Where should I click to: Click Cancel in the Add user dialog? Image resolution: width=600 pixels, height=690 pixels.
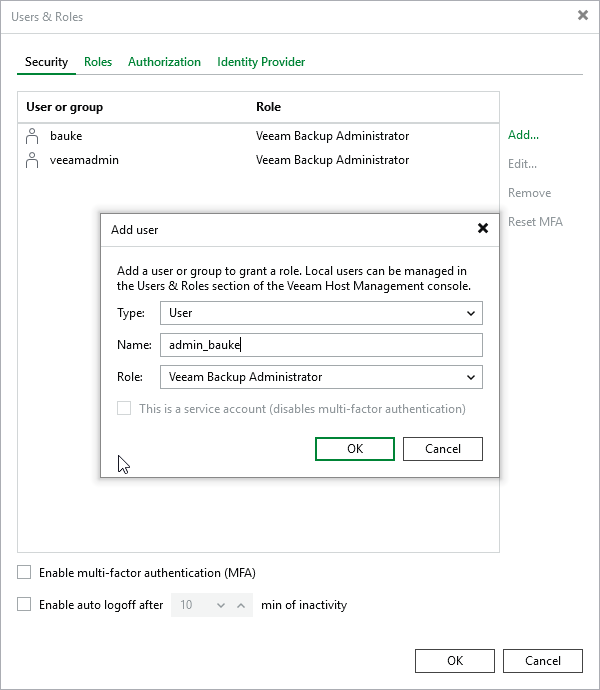443,449
